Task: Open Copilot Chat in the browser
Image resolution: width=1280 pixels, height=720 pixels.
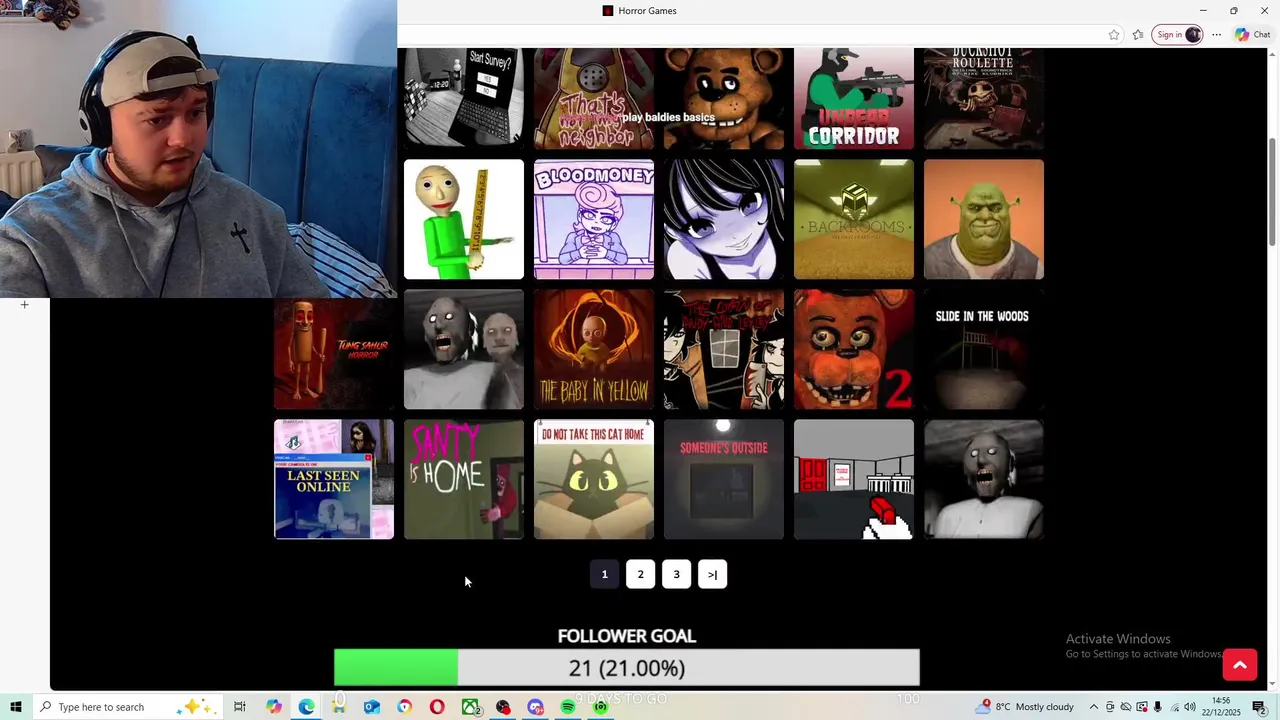Action: tap(1252, 34)
